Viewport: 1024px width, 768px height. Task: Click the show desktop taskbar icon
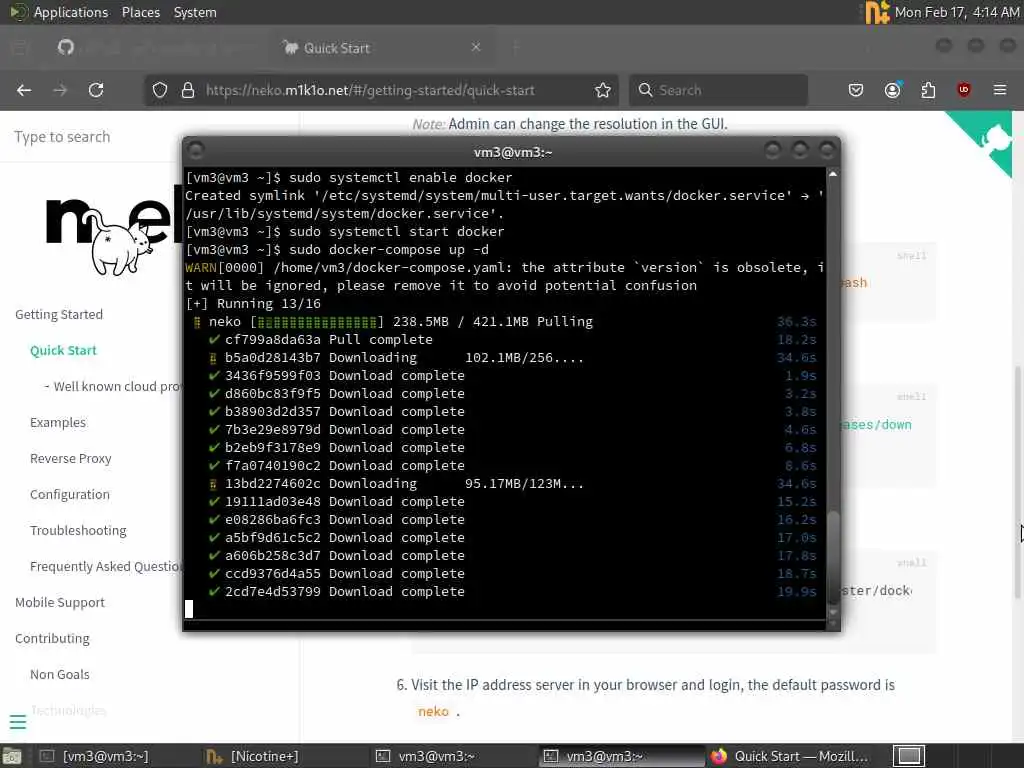point(12,756)
